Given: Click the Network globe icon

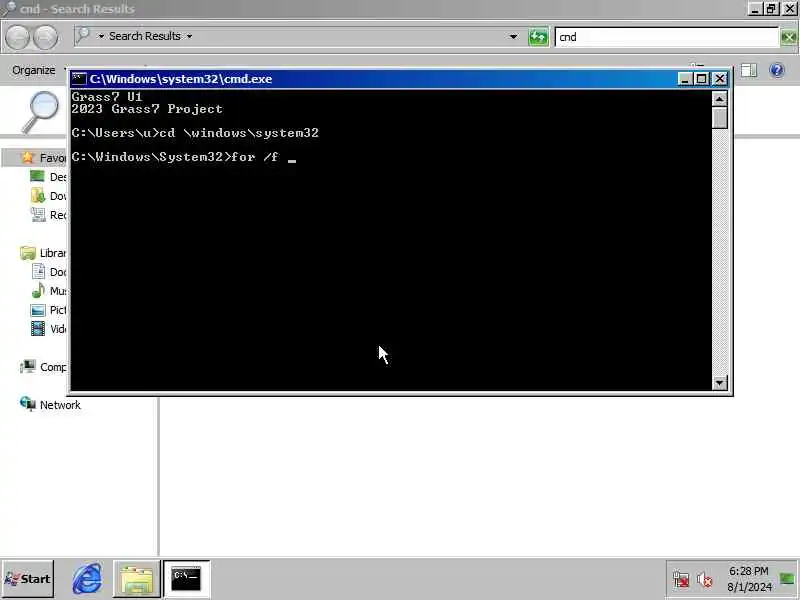Looking at the screenshot, I should [x=28, y=404].
